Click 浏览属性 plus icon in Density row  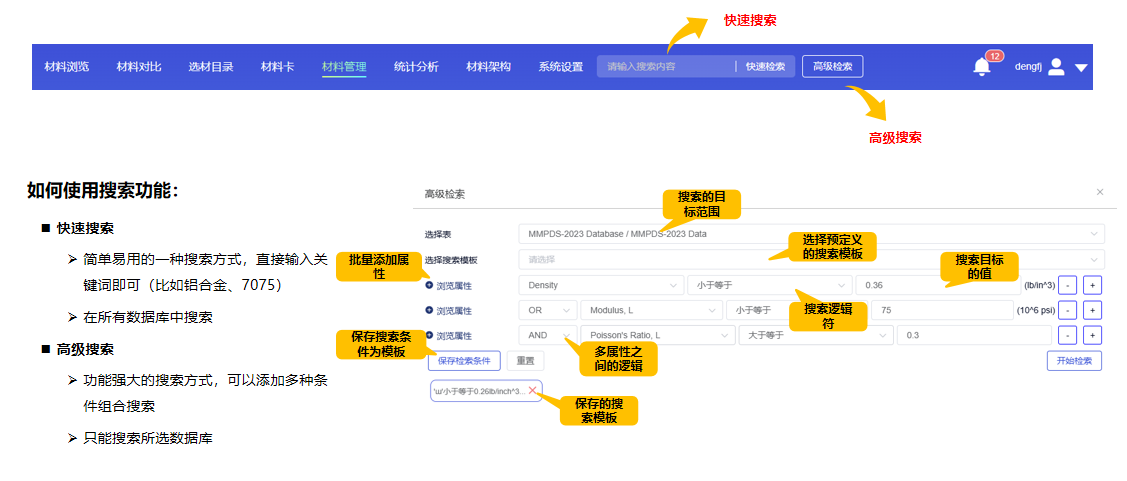pos(429,285)
